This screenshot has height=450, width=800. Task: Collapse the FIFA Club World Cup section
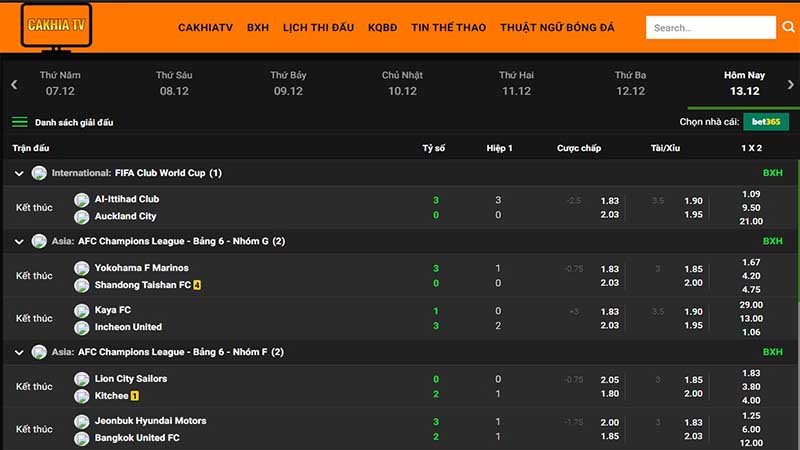(x=19, y=173)
